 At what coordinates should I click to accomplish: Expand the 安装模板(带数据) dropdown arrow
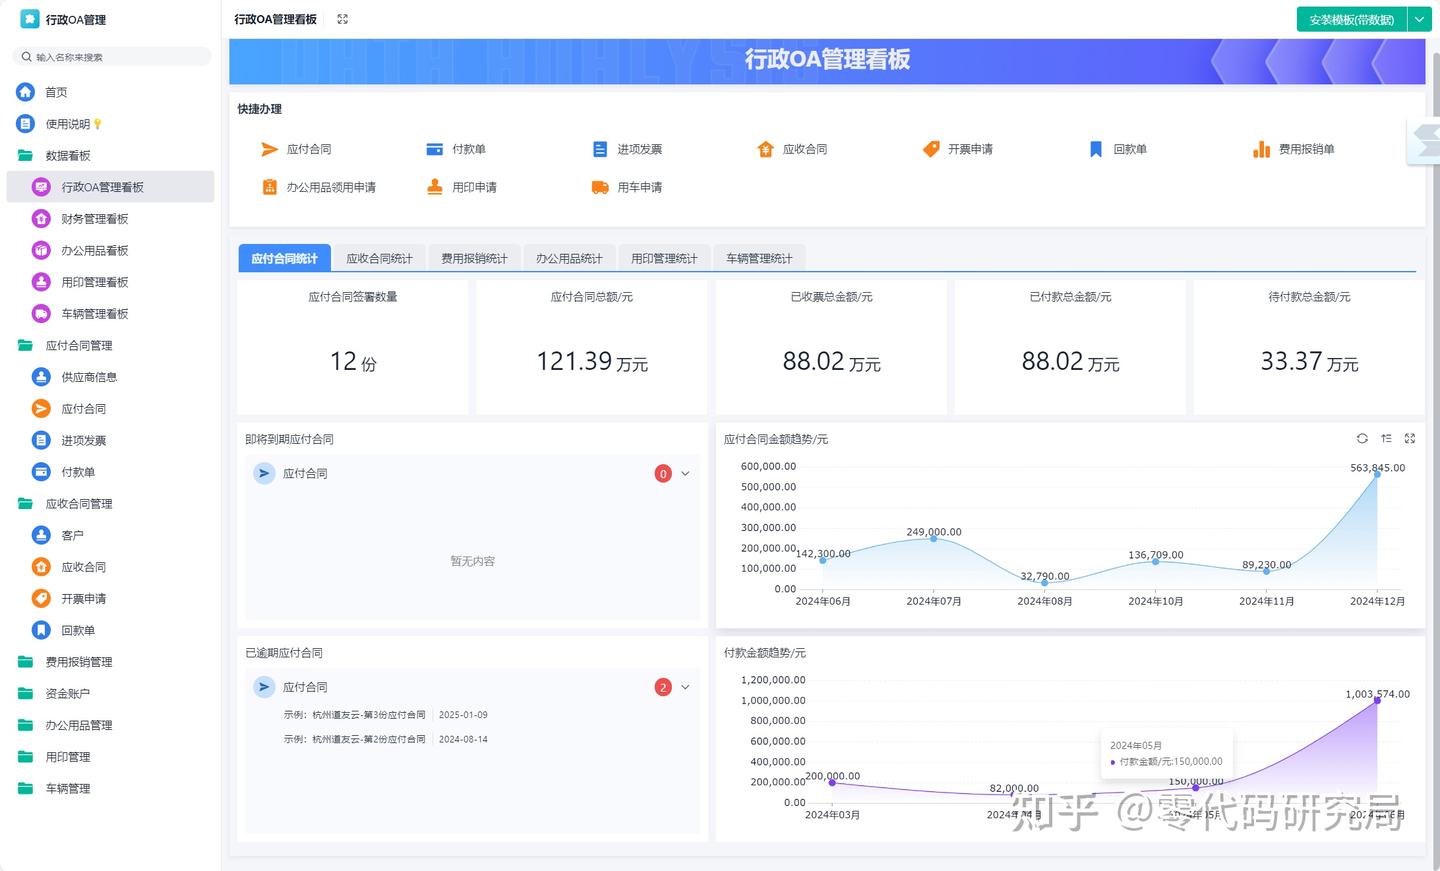coord(1419,19)
